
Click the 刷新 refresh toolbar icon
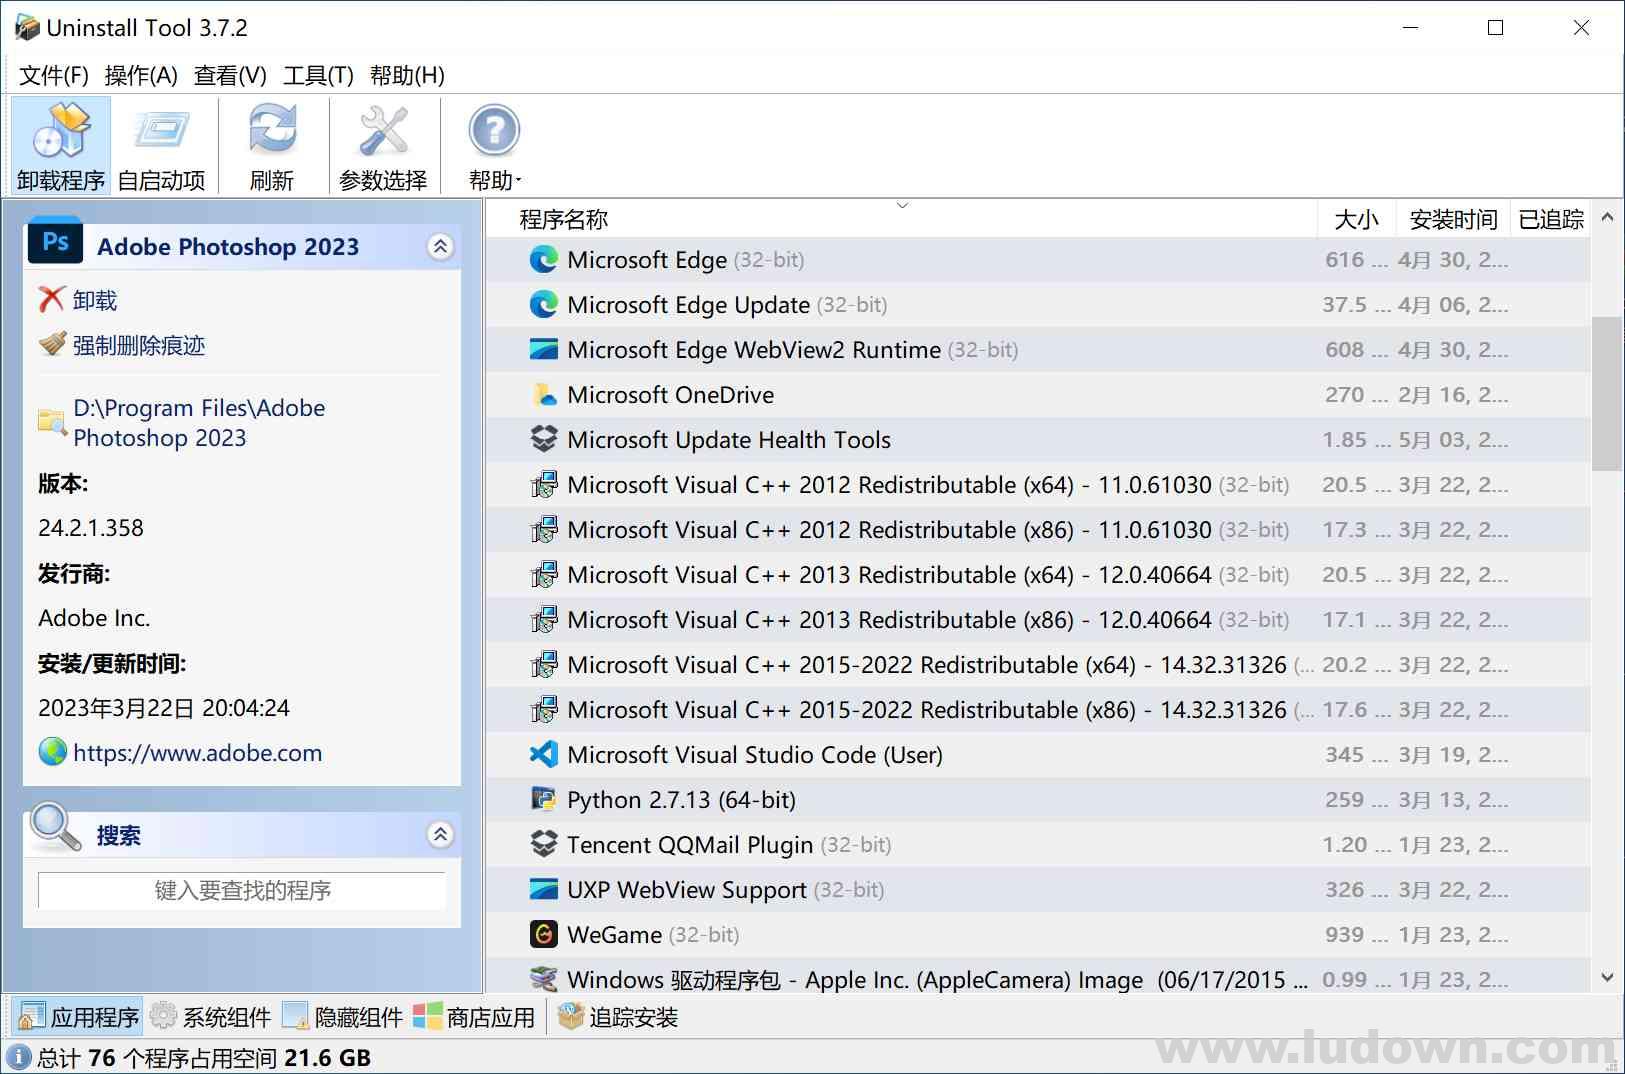point(272,129)
